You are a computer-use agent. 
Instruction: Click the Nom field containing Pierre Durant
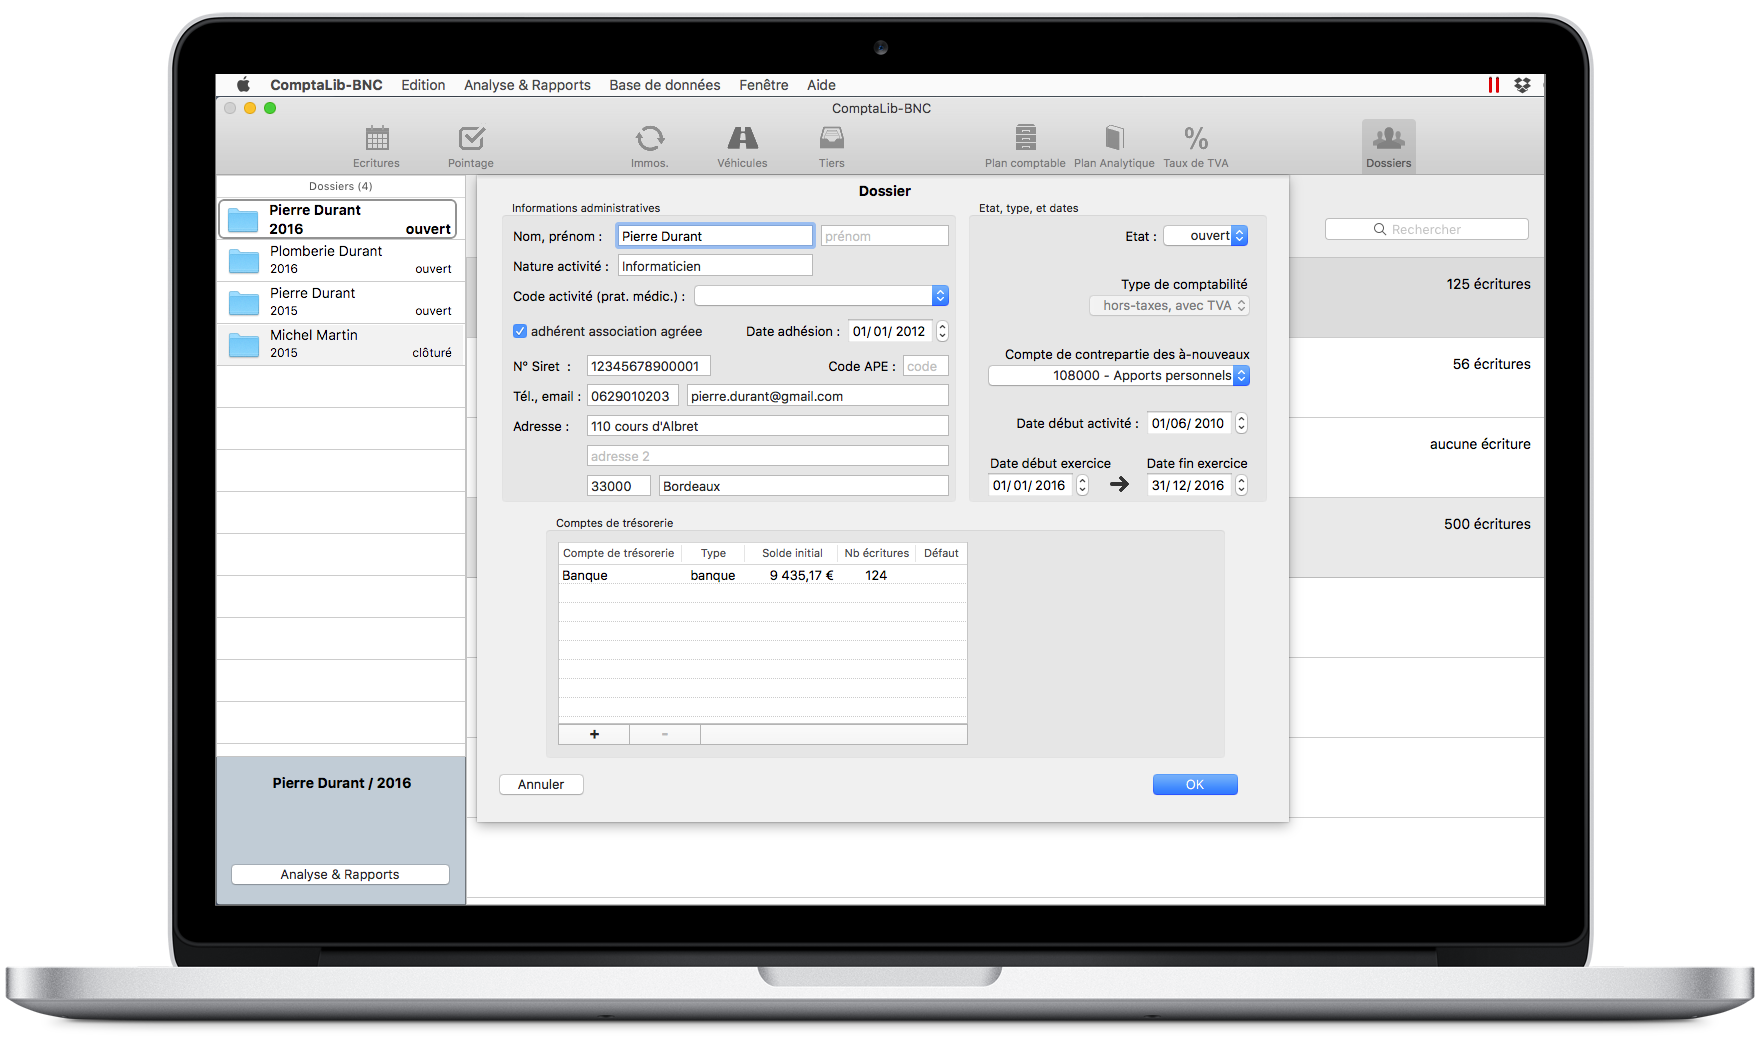[x=715, y=236]
